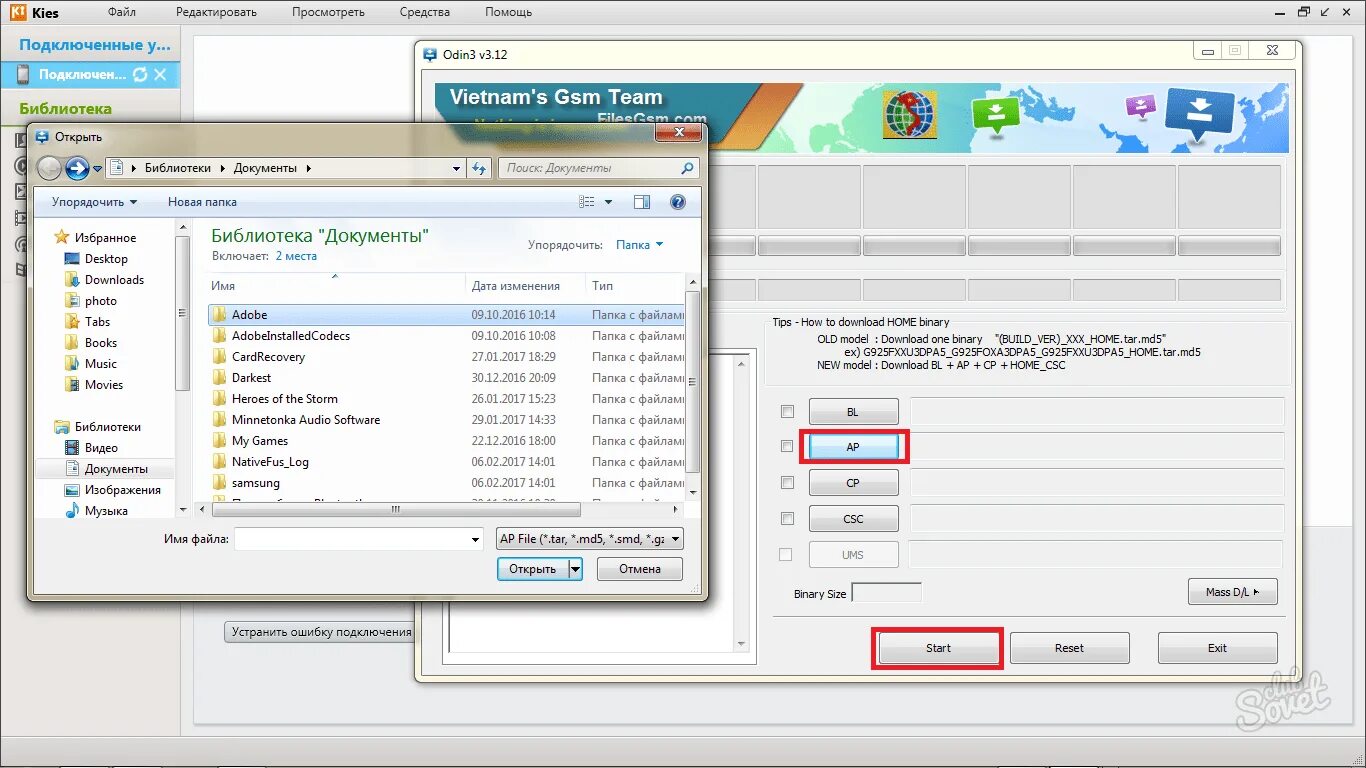Open the Помощь menu in Kies
Screen dimensions: 1366x768
click(508, 12)
